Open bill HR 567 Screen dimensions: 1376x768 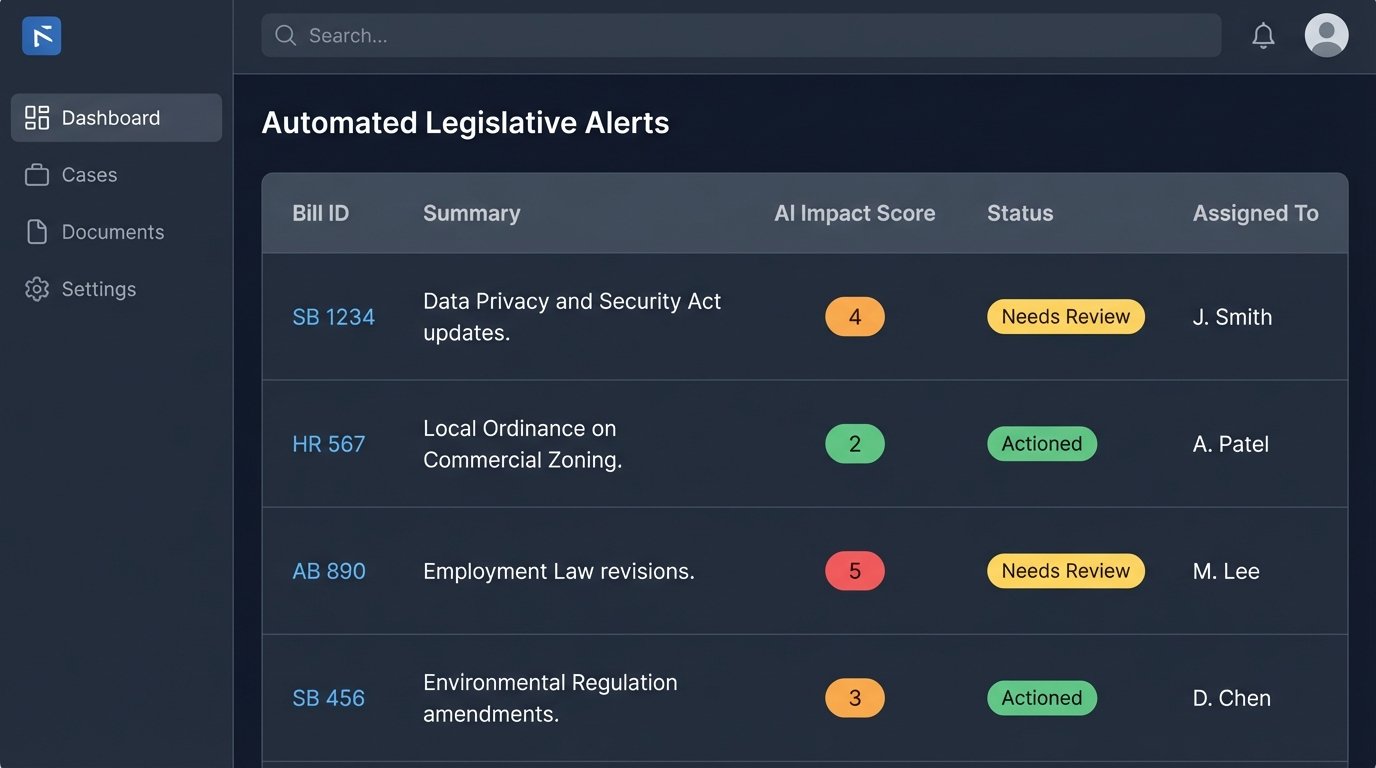pos(329,443)
